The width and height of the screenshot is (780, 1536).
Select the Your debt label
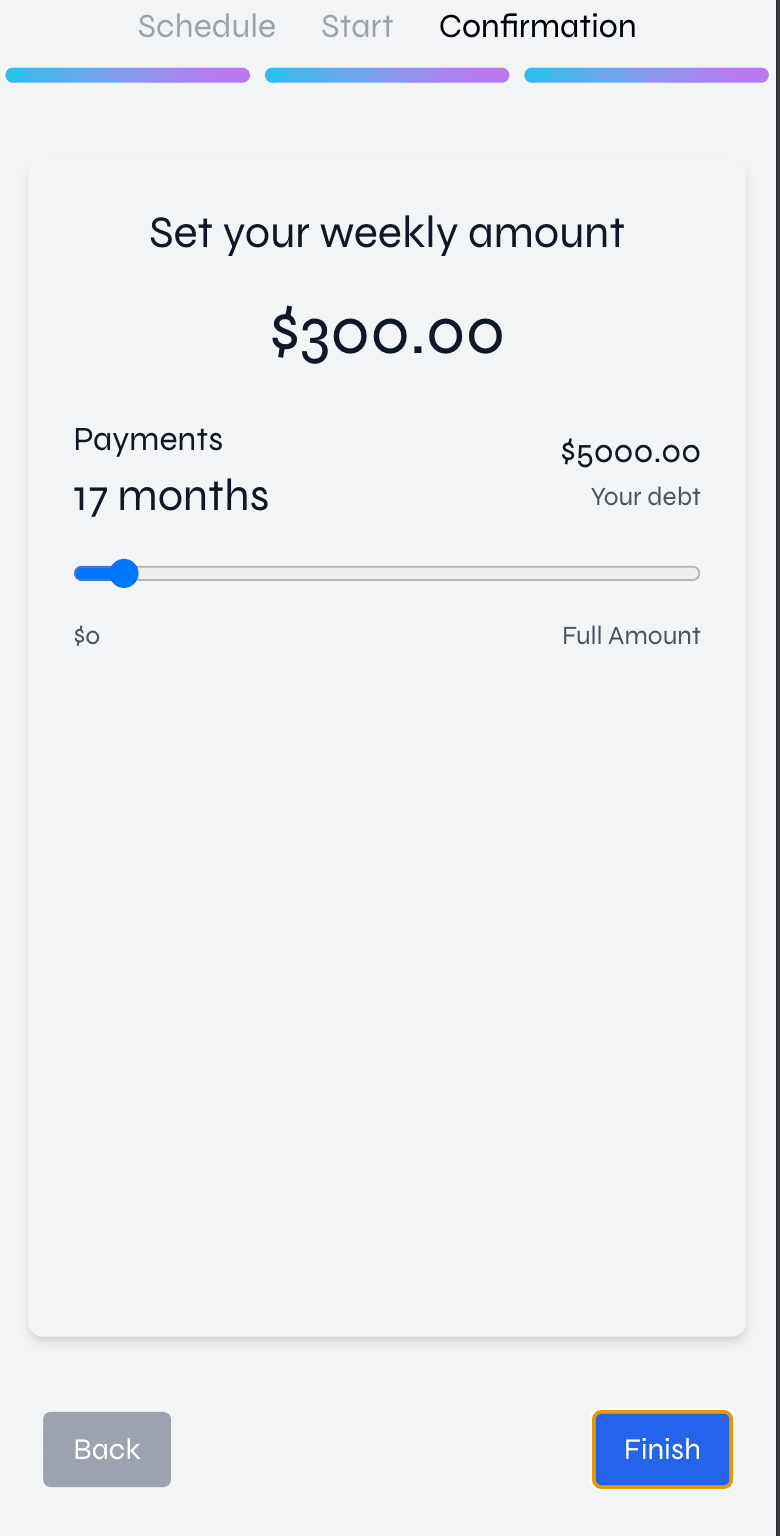645,496
